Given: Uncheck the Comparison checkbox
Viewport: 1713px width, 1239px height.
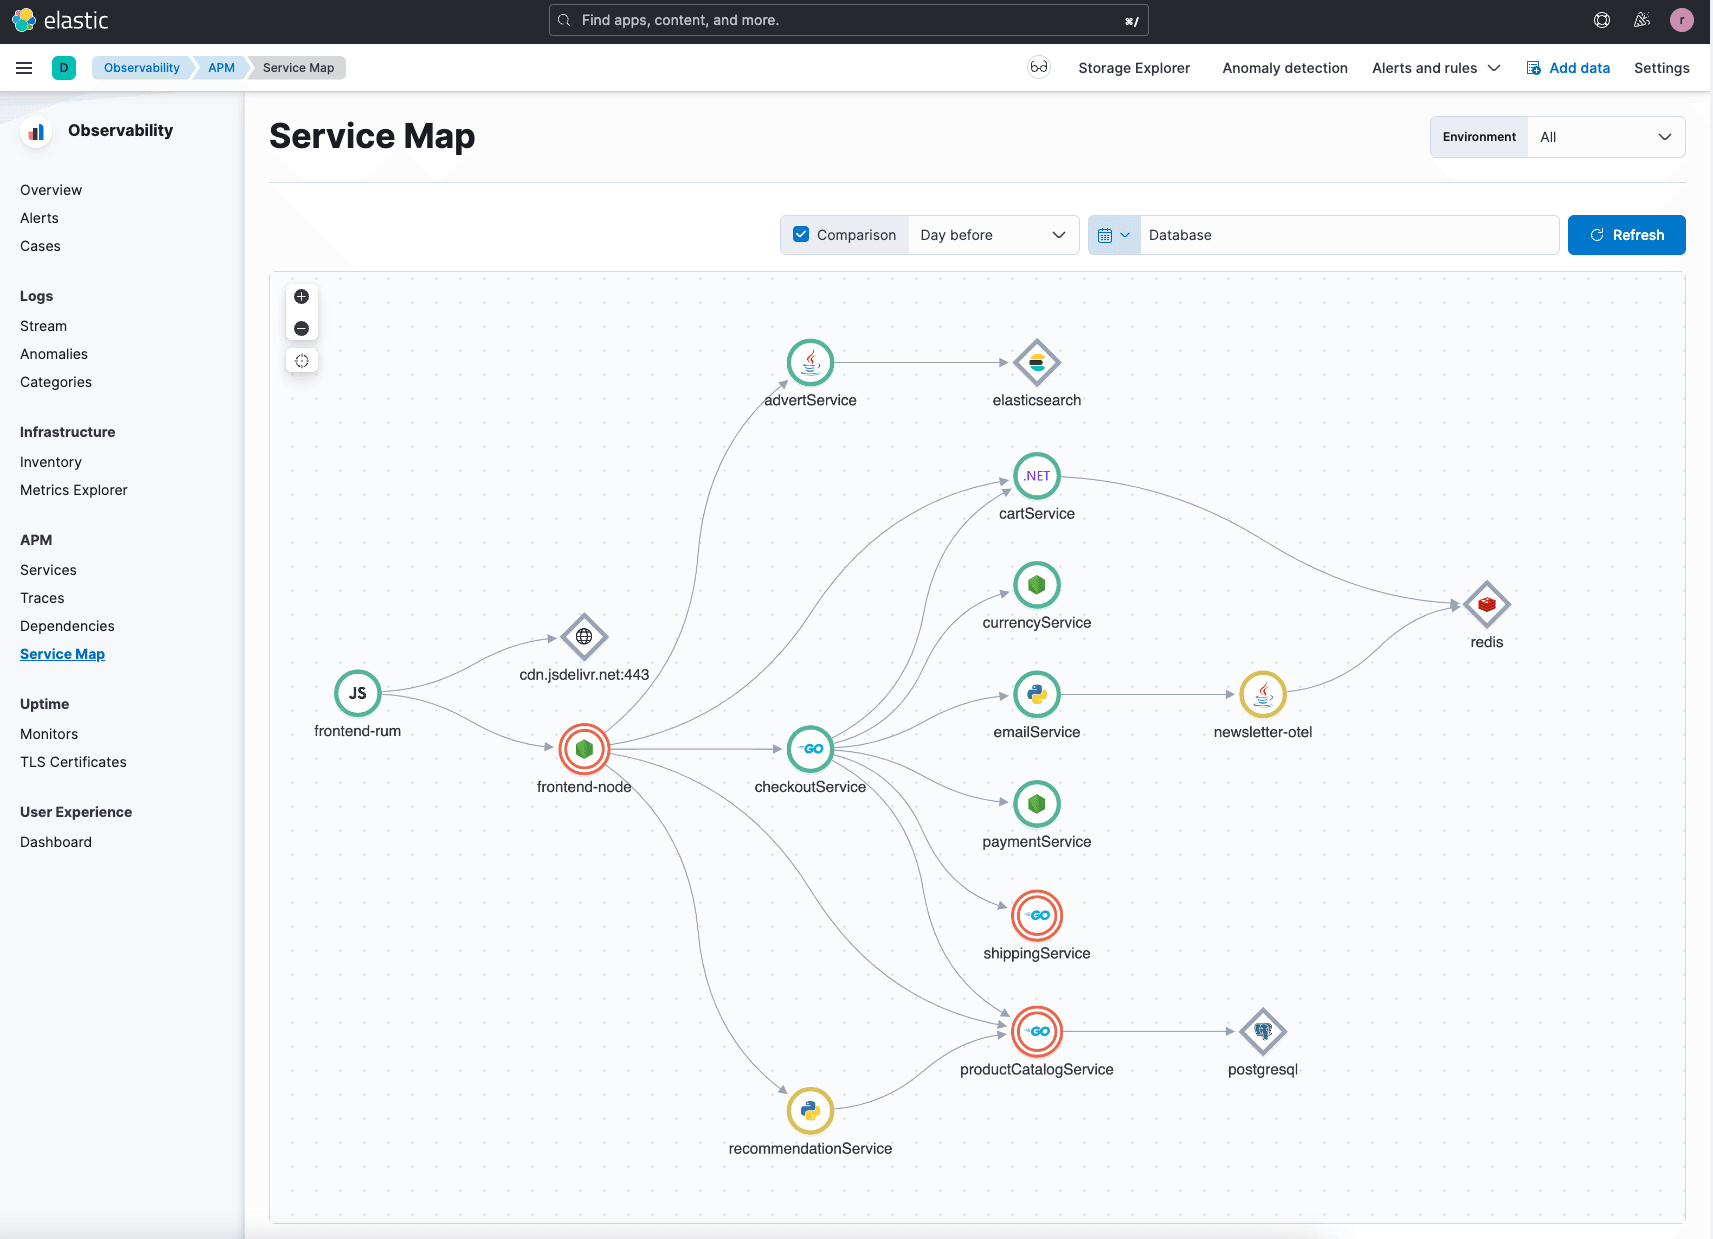Looking at the screenshot, I should click(801, 235).
